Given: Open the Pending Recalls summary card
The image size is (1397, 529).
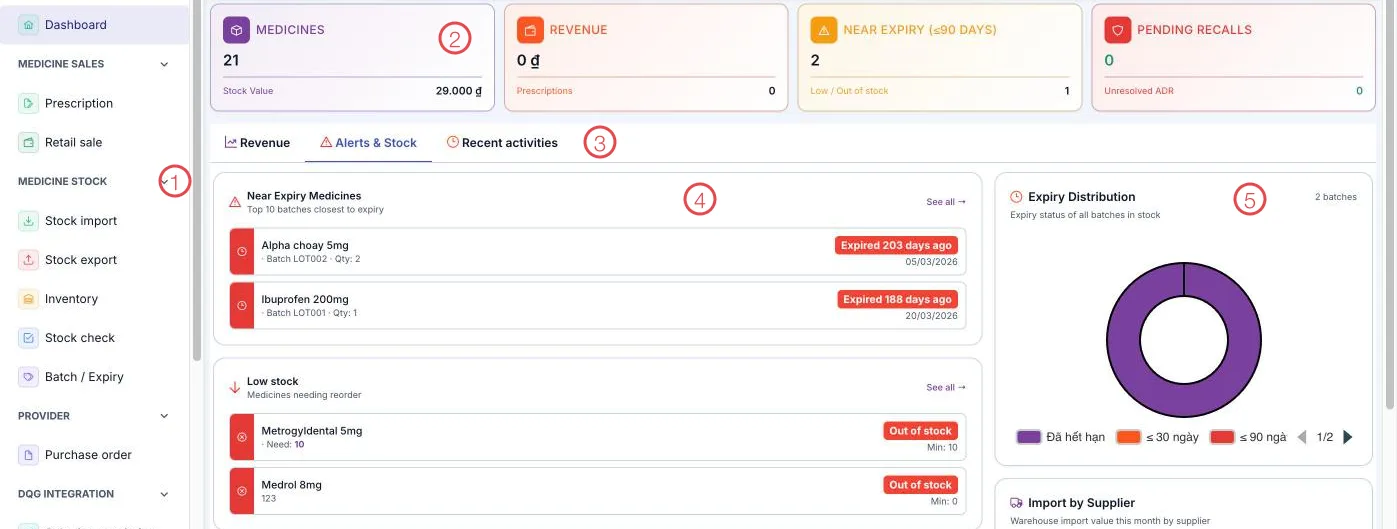Looking at the screenshot, I should [1234, 57].
